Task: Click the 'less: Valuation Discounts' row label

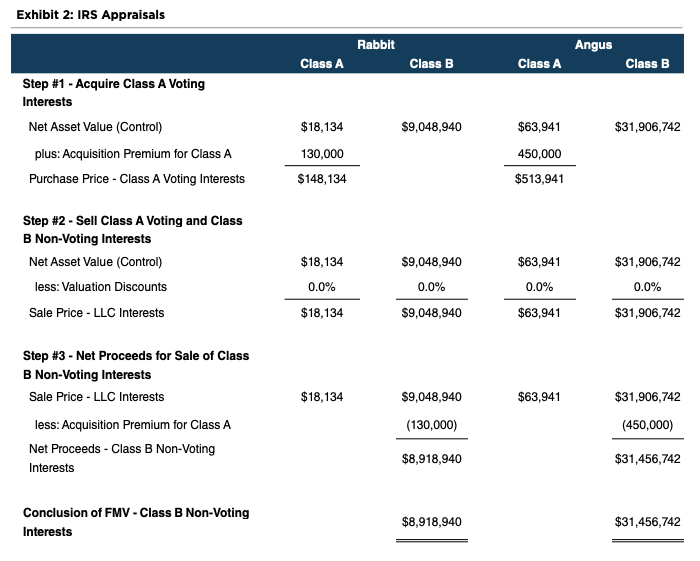Action: click(101, 287)
